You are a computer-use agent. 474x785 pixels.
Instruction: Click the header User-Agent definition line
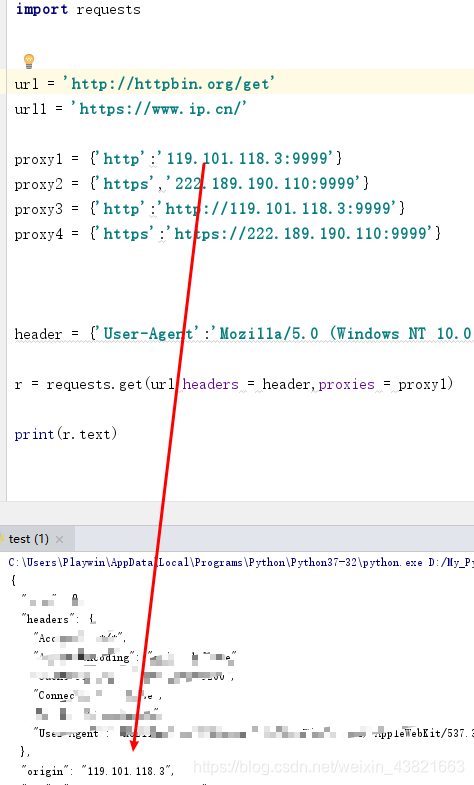243,333
